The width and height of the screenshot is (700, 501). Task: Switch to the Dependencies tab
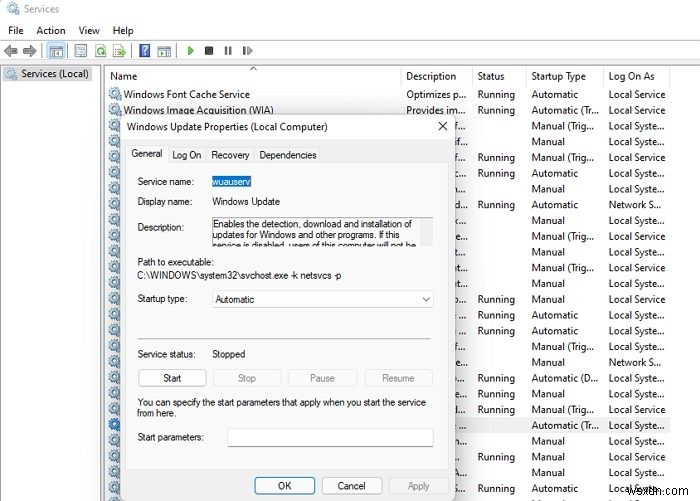(288, 155)
